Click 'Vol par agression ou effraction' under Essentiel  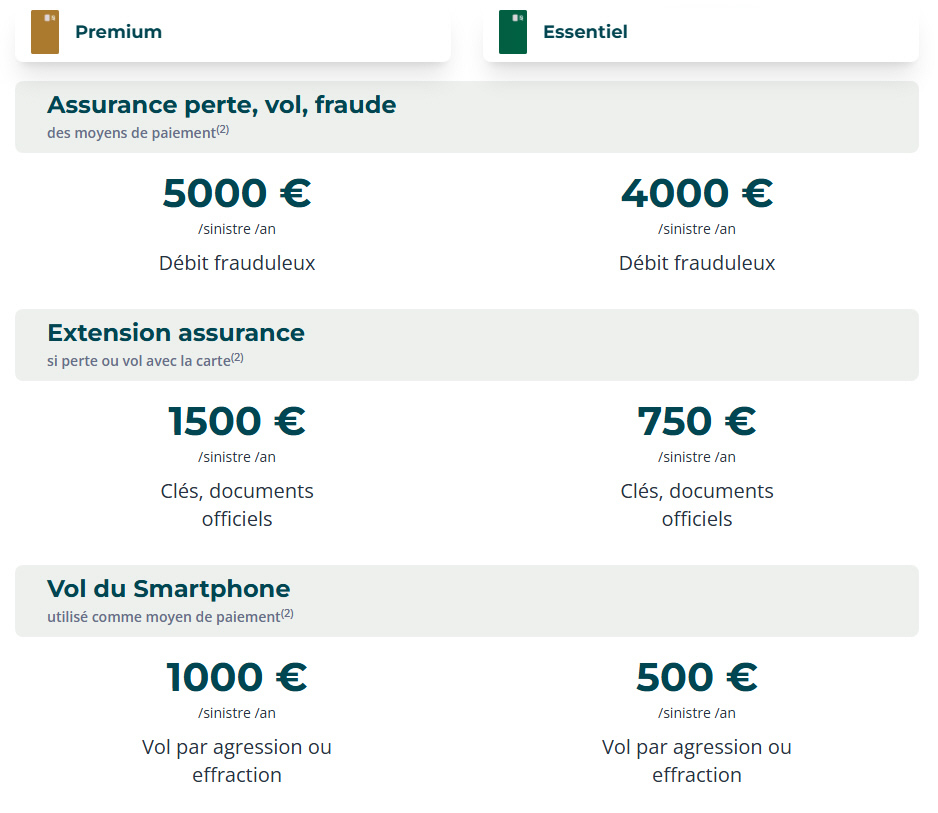click(697, 761)
